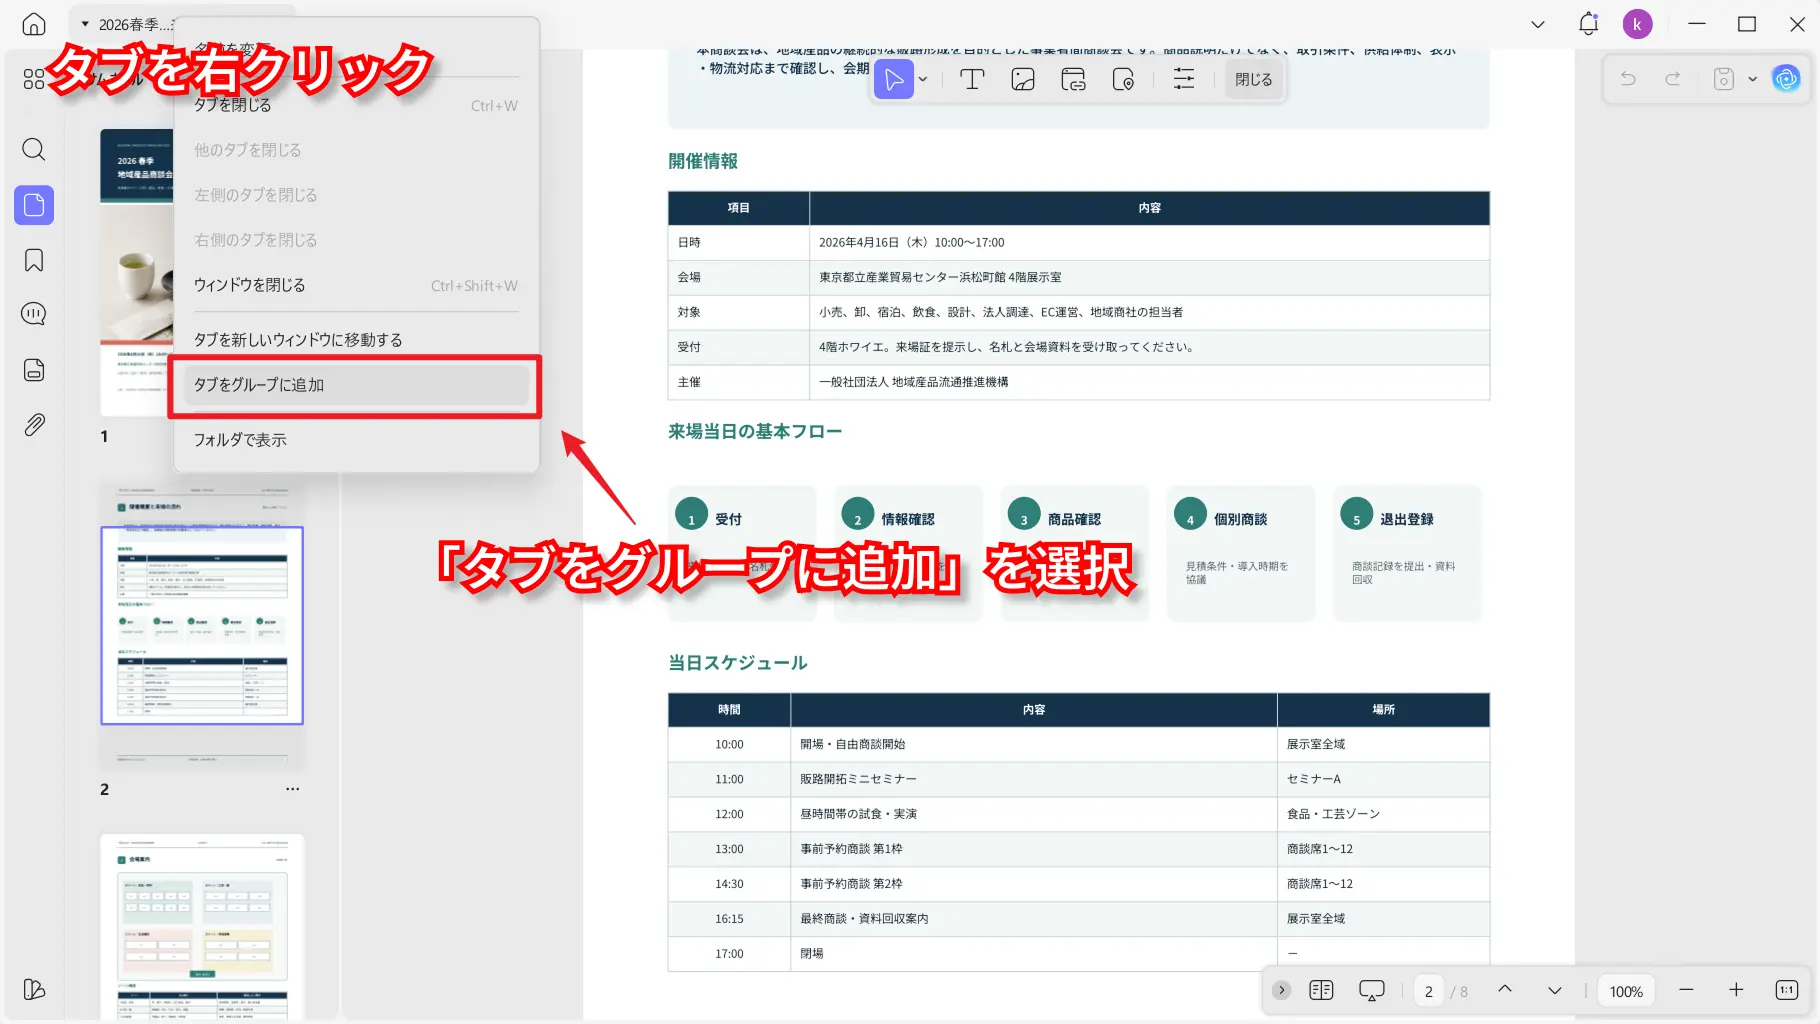This screenshot has height=1024, width=1820.
Task: Undo the last action
Action: pyautogui.click(x=1628, y=79)
